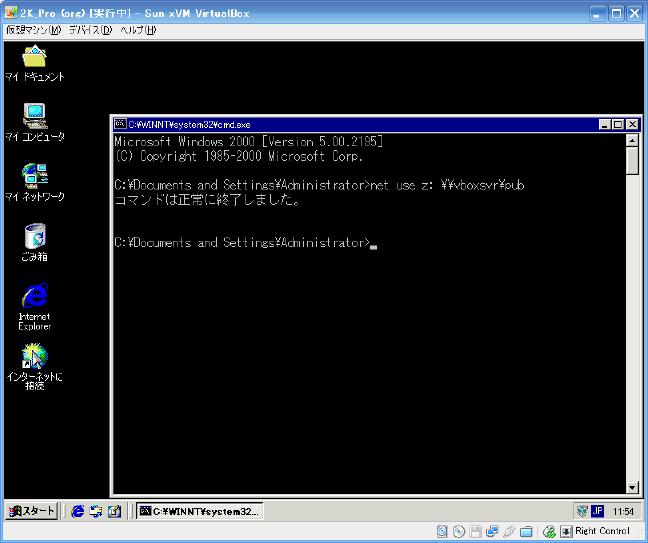The width and height of the screenshot is (648, 543).
Task: Click the cmd vertical scrollbar thumb
Action: (632, 160)
